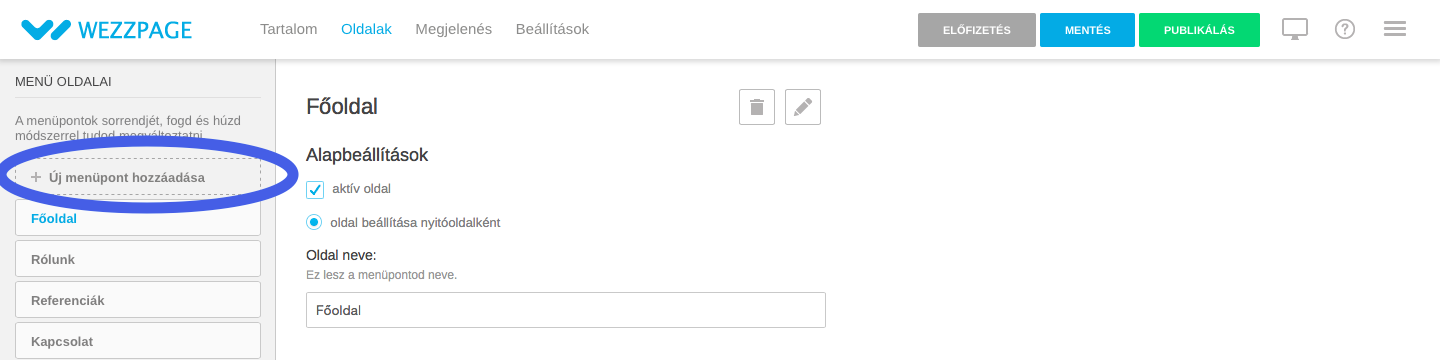Viewport: 1440px width, 360px height.
Task: Select Kapcsolat page in menu list
Action: point(138,341)
